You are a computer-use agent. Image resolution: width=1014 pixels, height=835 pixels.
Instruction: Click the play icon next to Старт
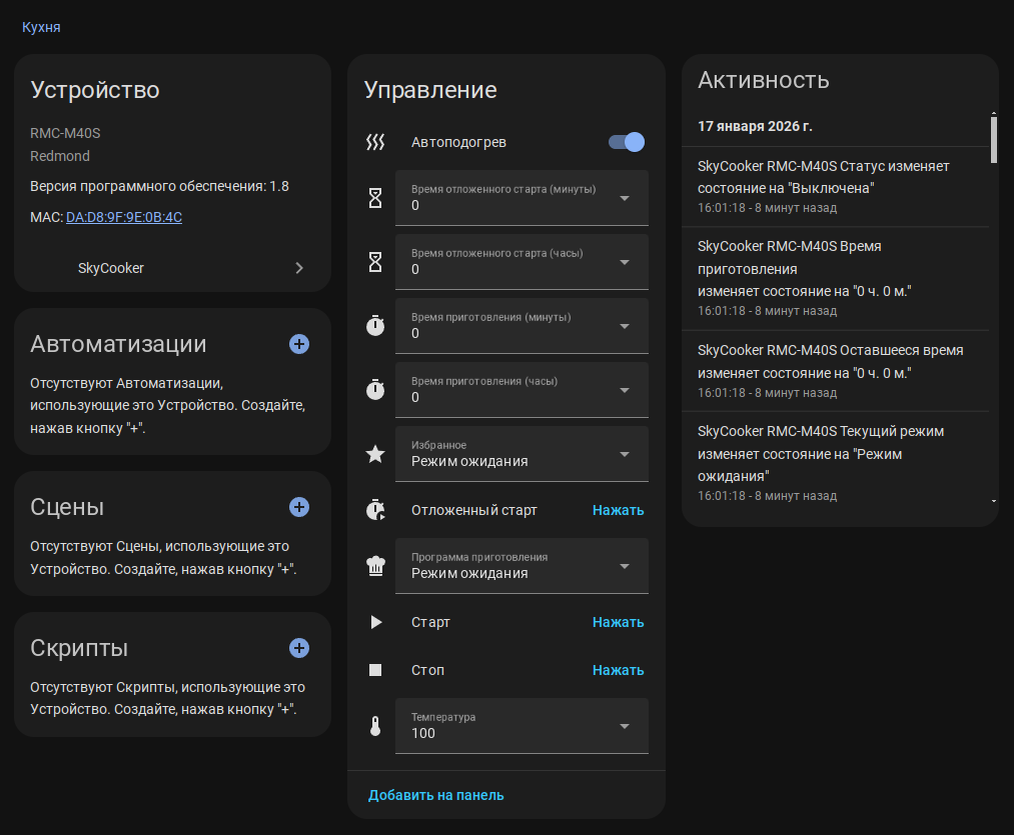[376, 622]
